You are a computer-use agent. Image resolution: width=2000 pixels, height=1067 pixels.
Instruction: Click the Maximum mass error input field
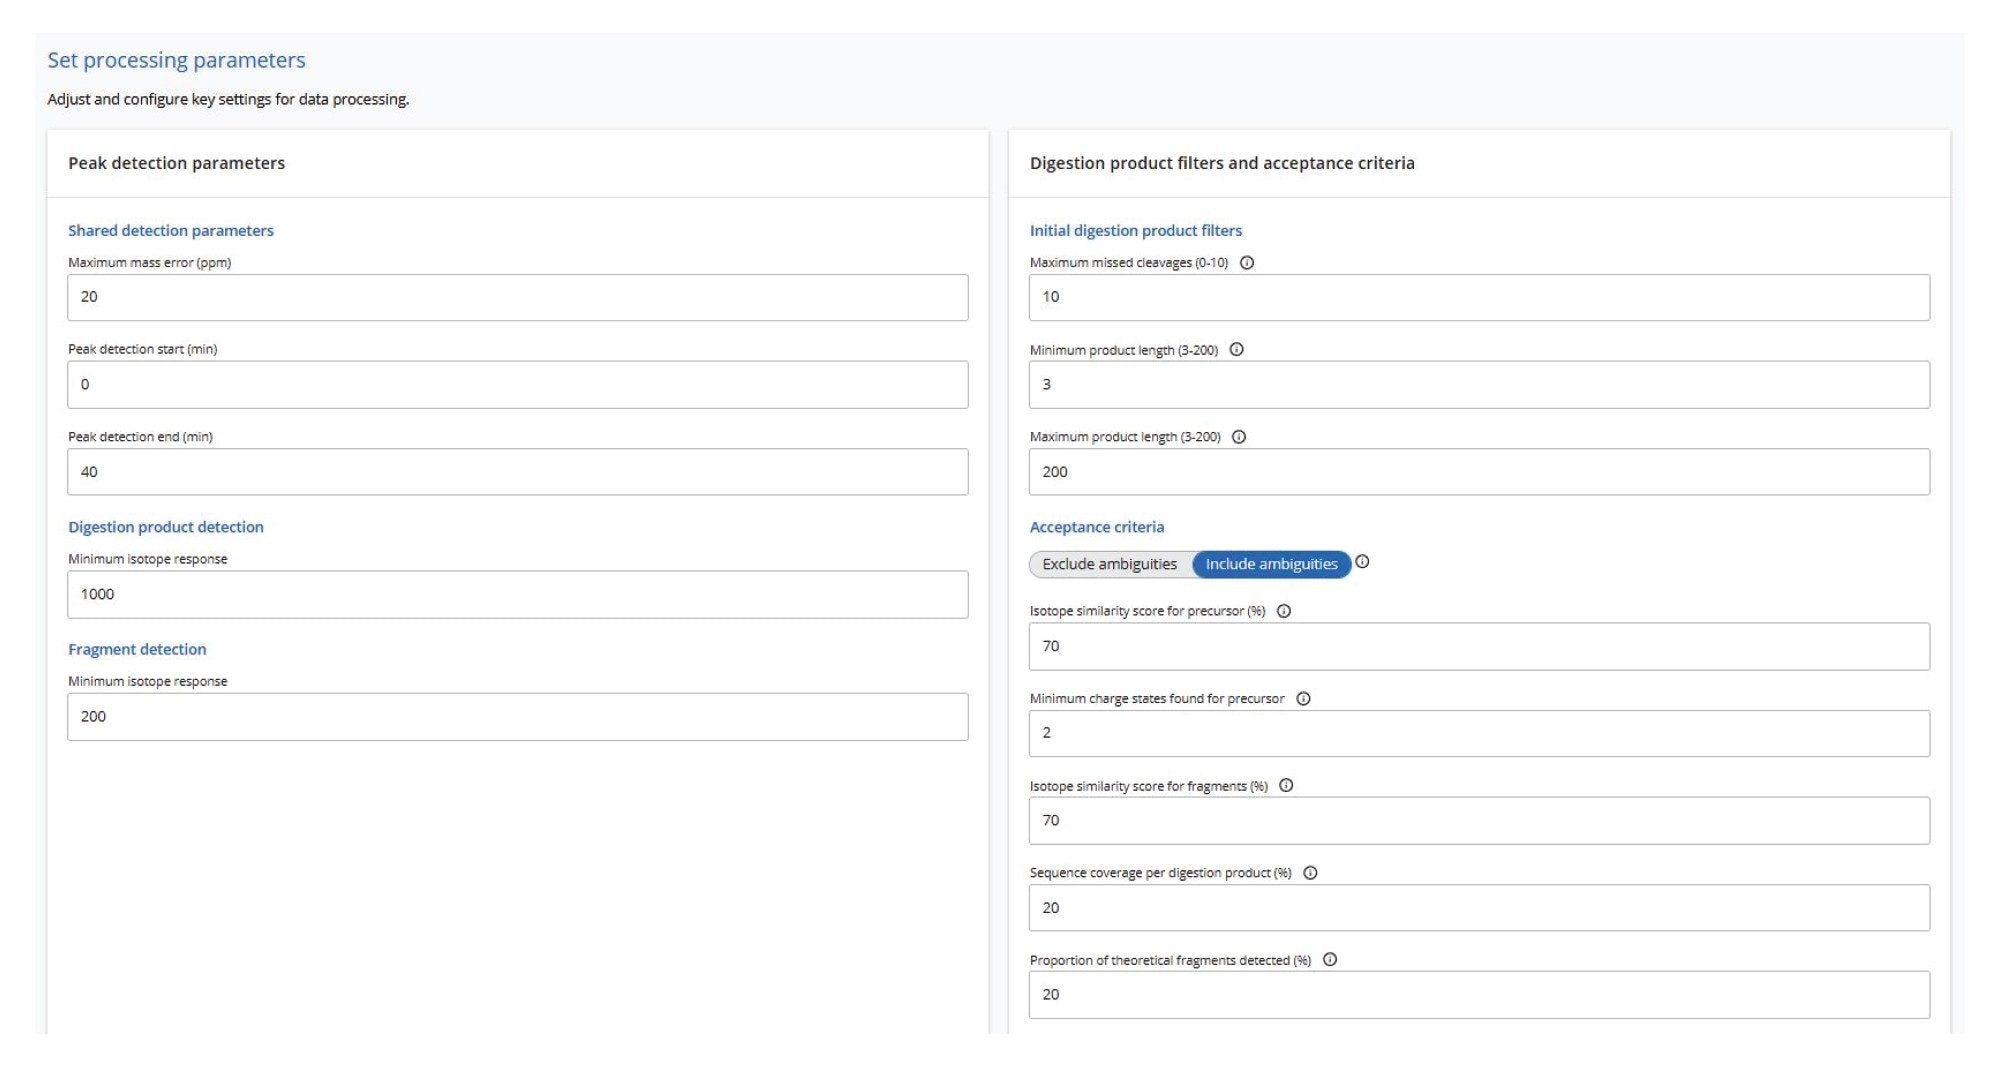pyautogui.click(x=517, y=296)
